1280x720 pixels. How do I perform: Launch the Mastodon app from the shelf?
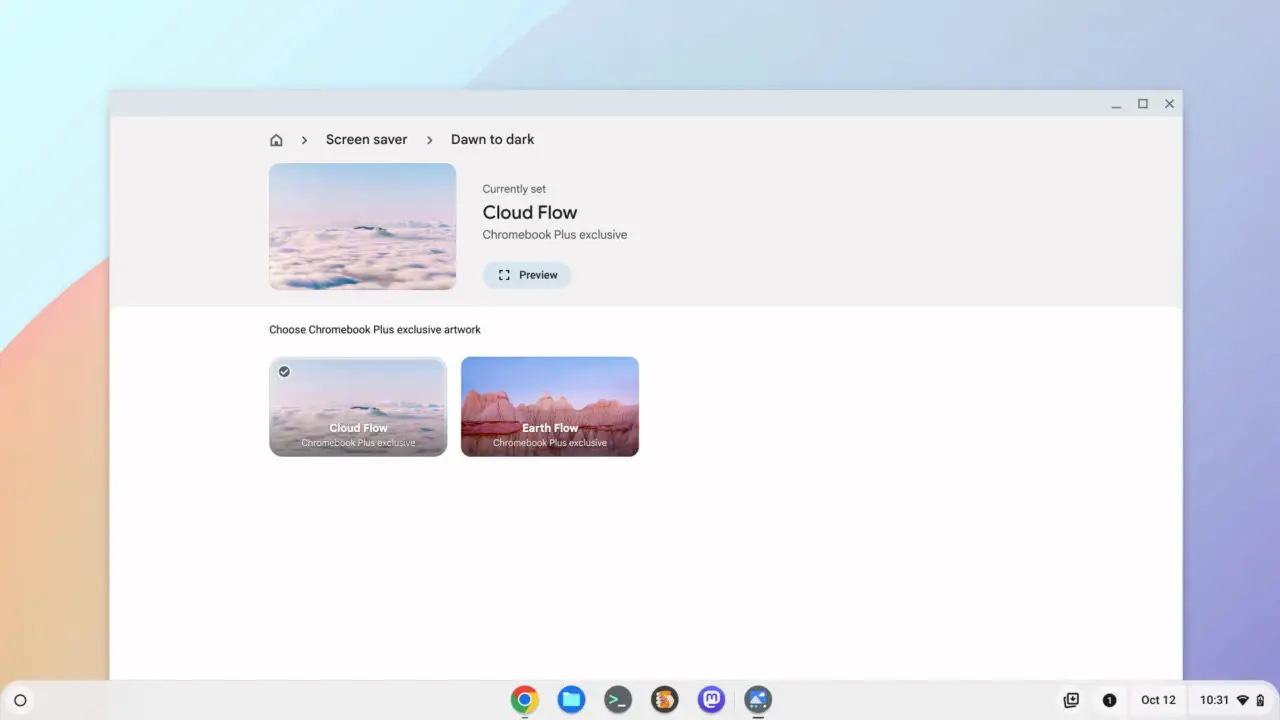tap(711, 699)
